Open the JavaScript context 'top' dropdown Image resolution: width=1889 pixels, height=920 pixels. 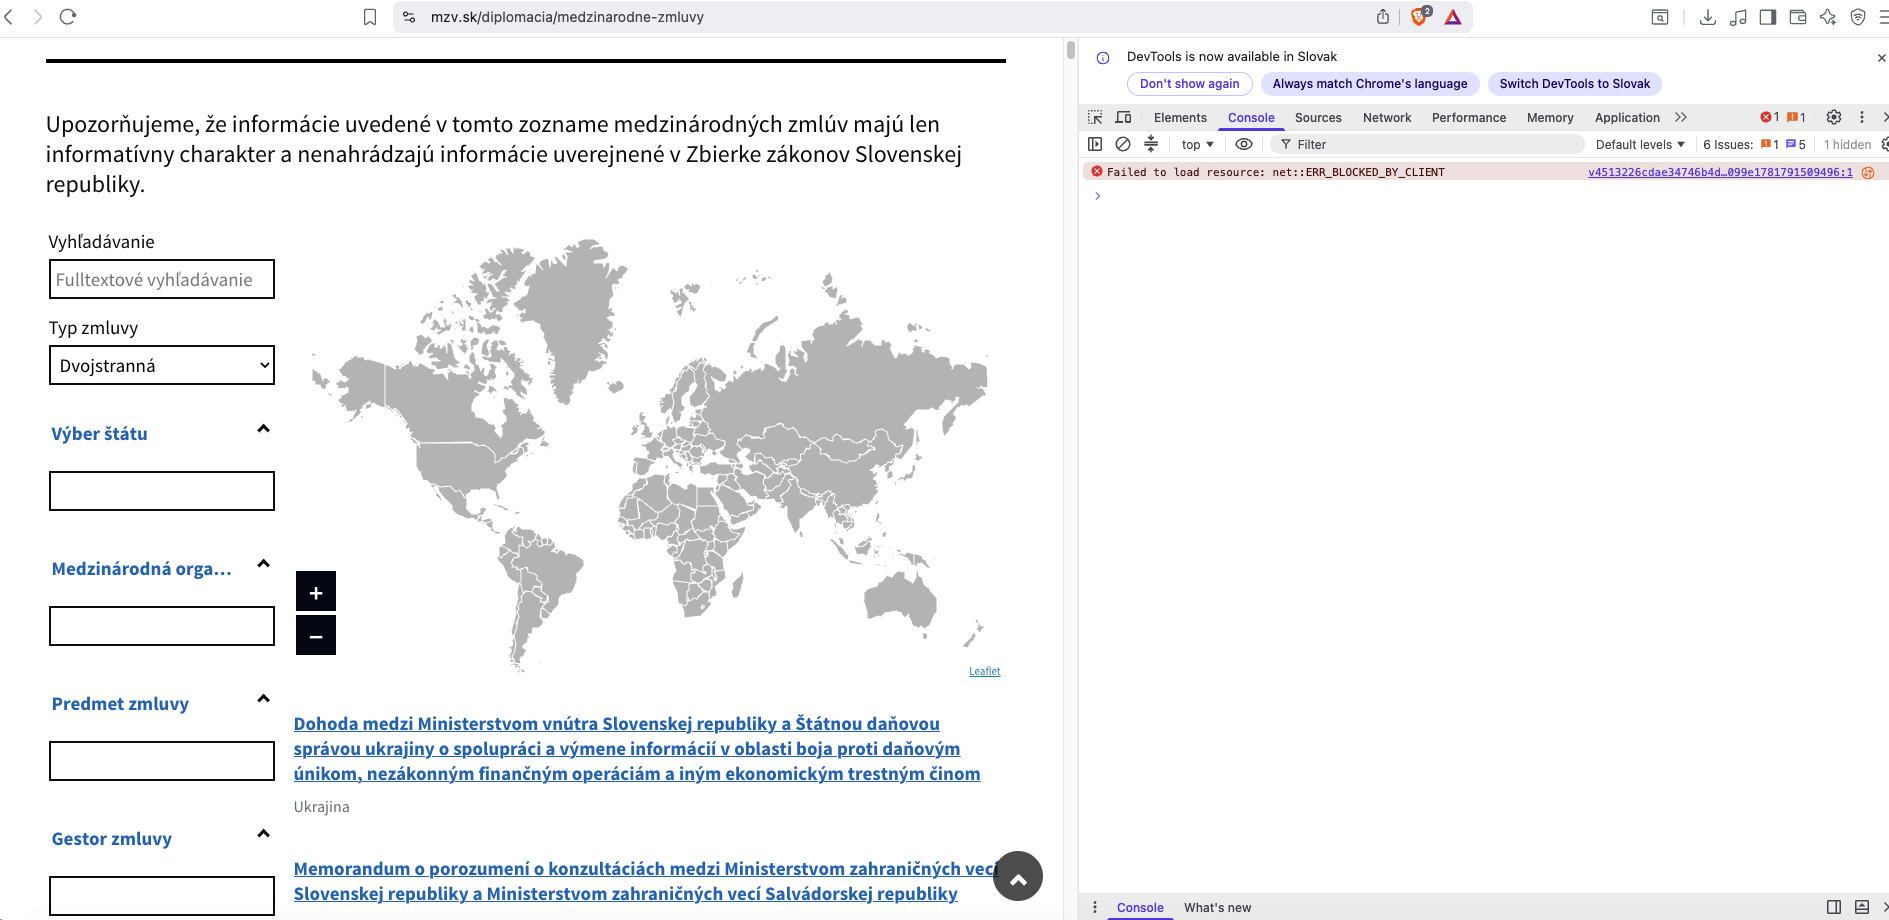[x=1197, y=144]
